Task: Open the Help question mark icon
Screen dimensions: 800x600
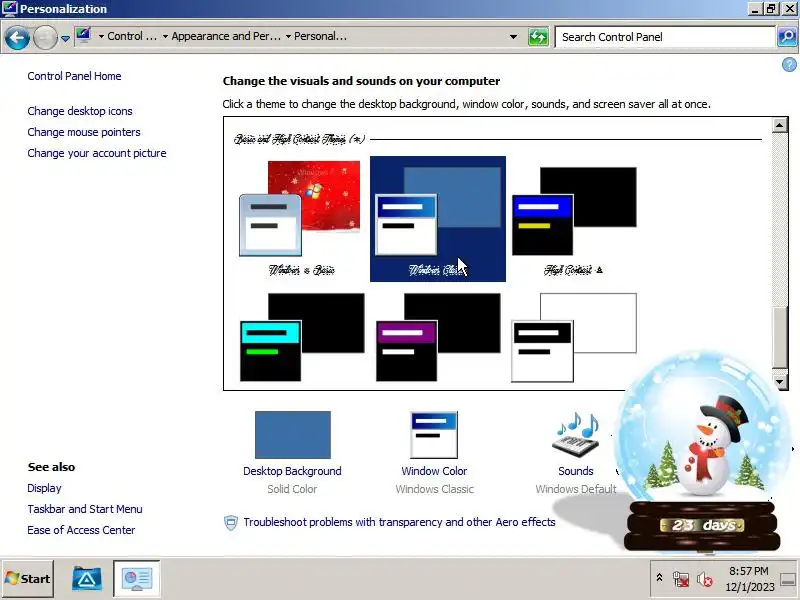Action: pyautogui.click(x=789, y=65)
